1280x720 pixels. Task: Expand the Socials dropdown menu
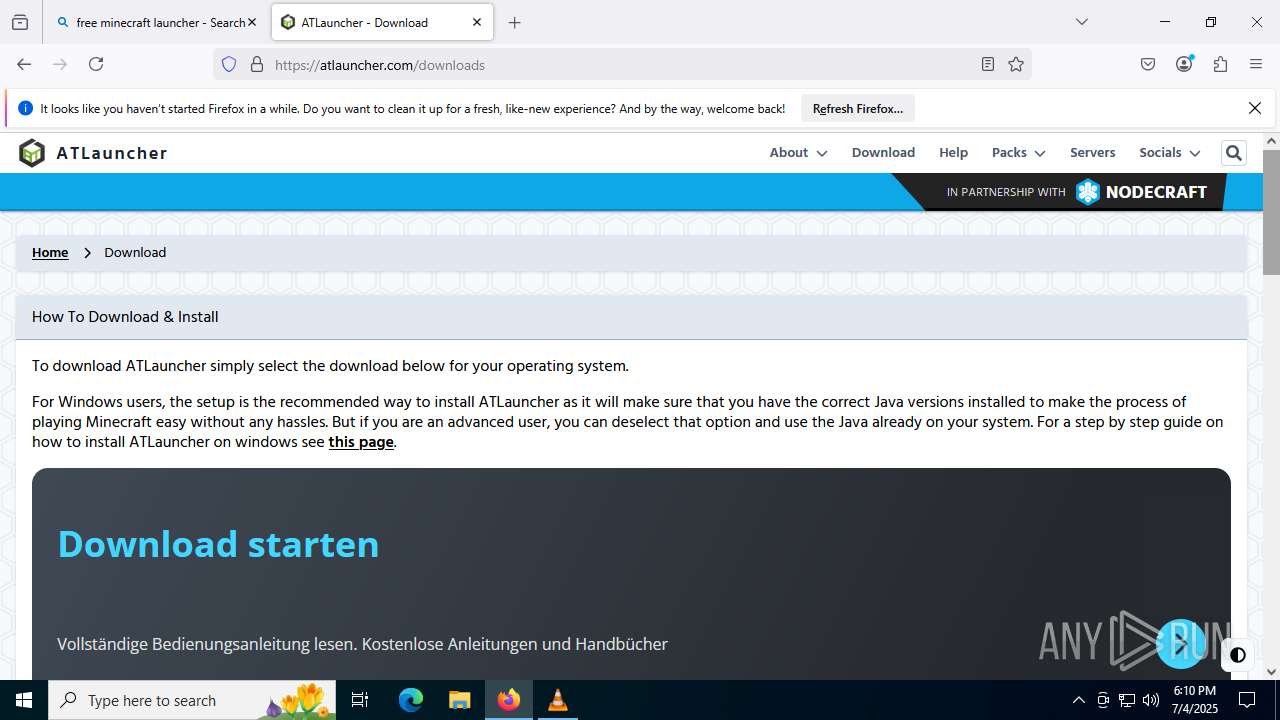[1169, 152]
